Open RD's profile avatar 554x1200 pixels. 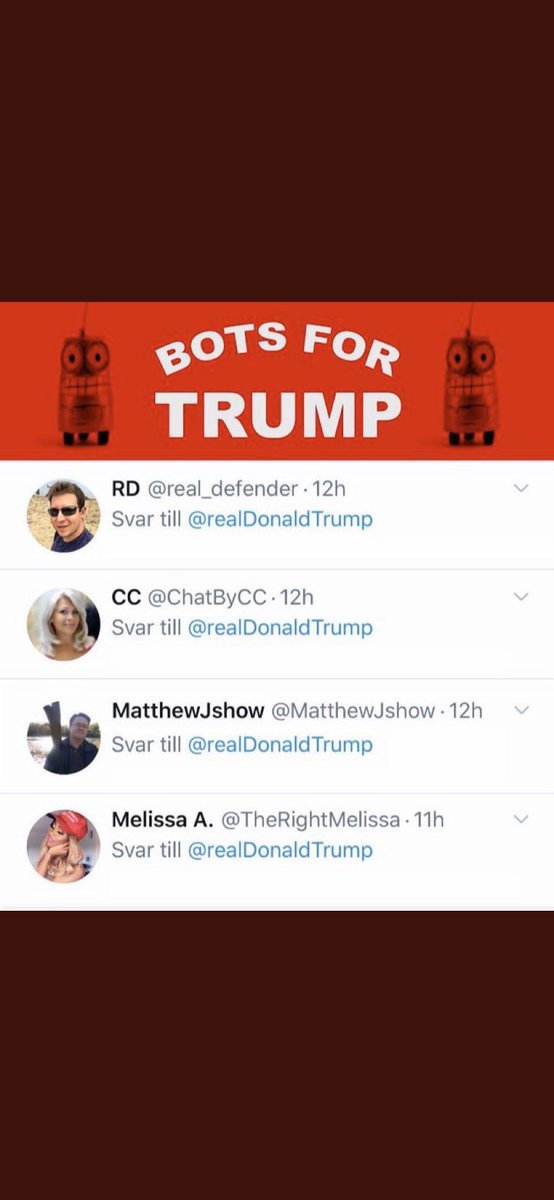pyautogui.click(x=63, y=515)
